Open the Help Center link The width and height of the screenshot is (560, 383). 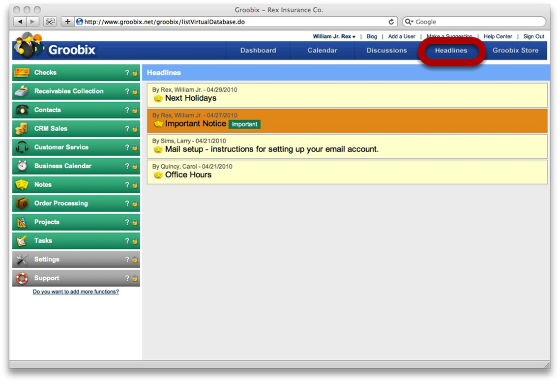click(498, 36)
